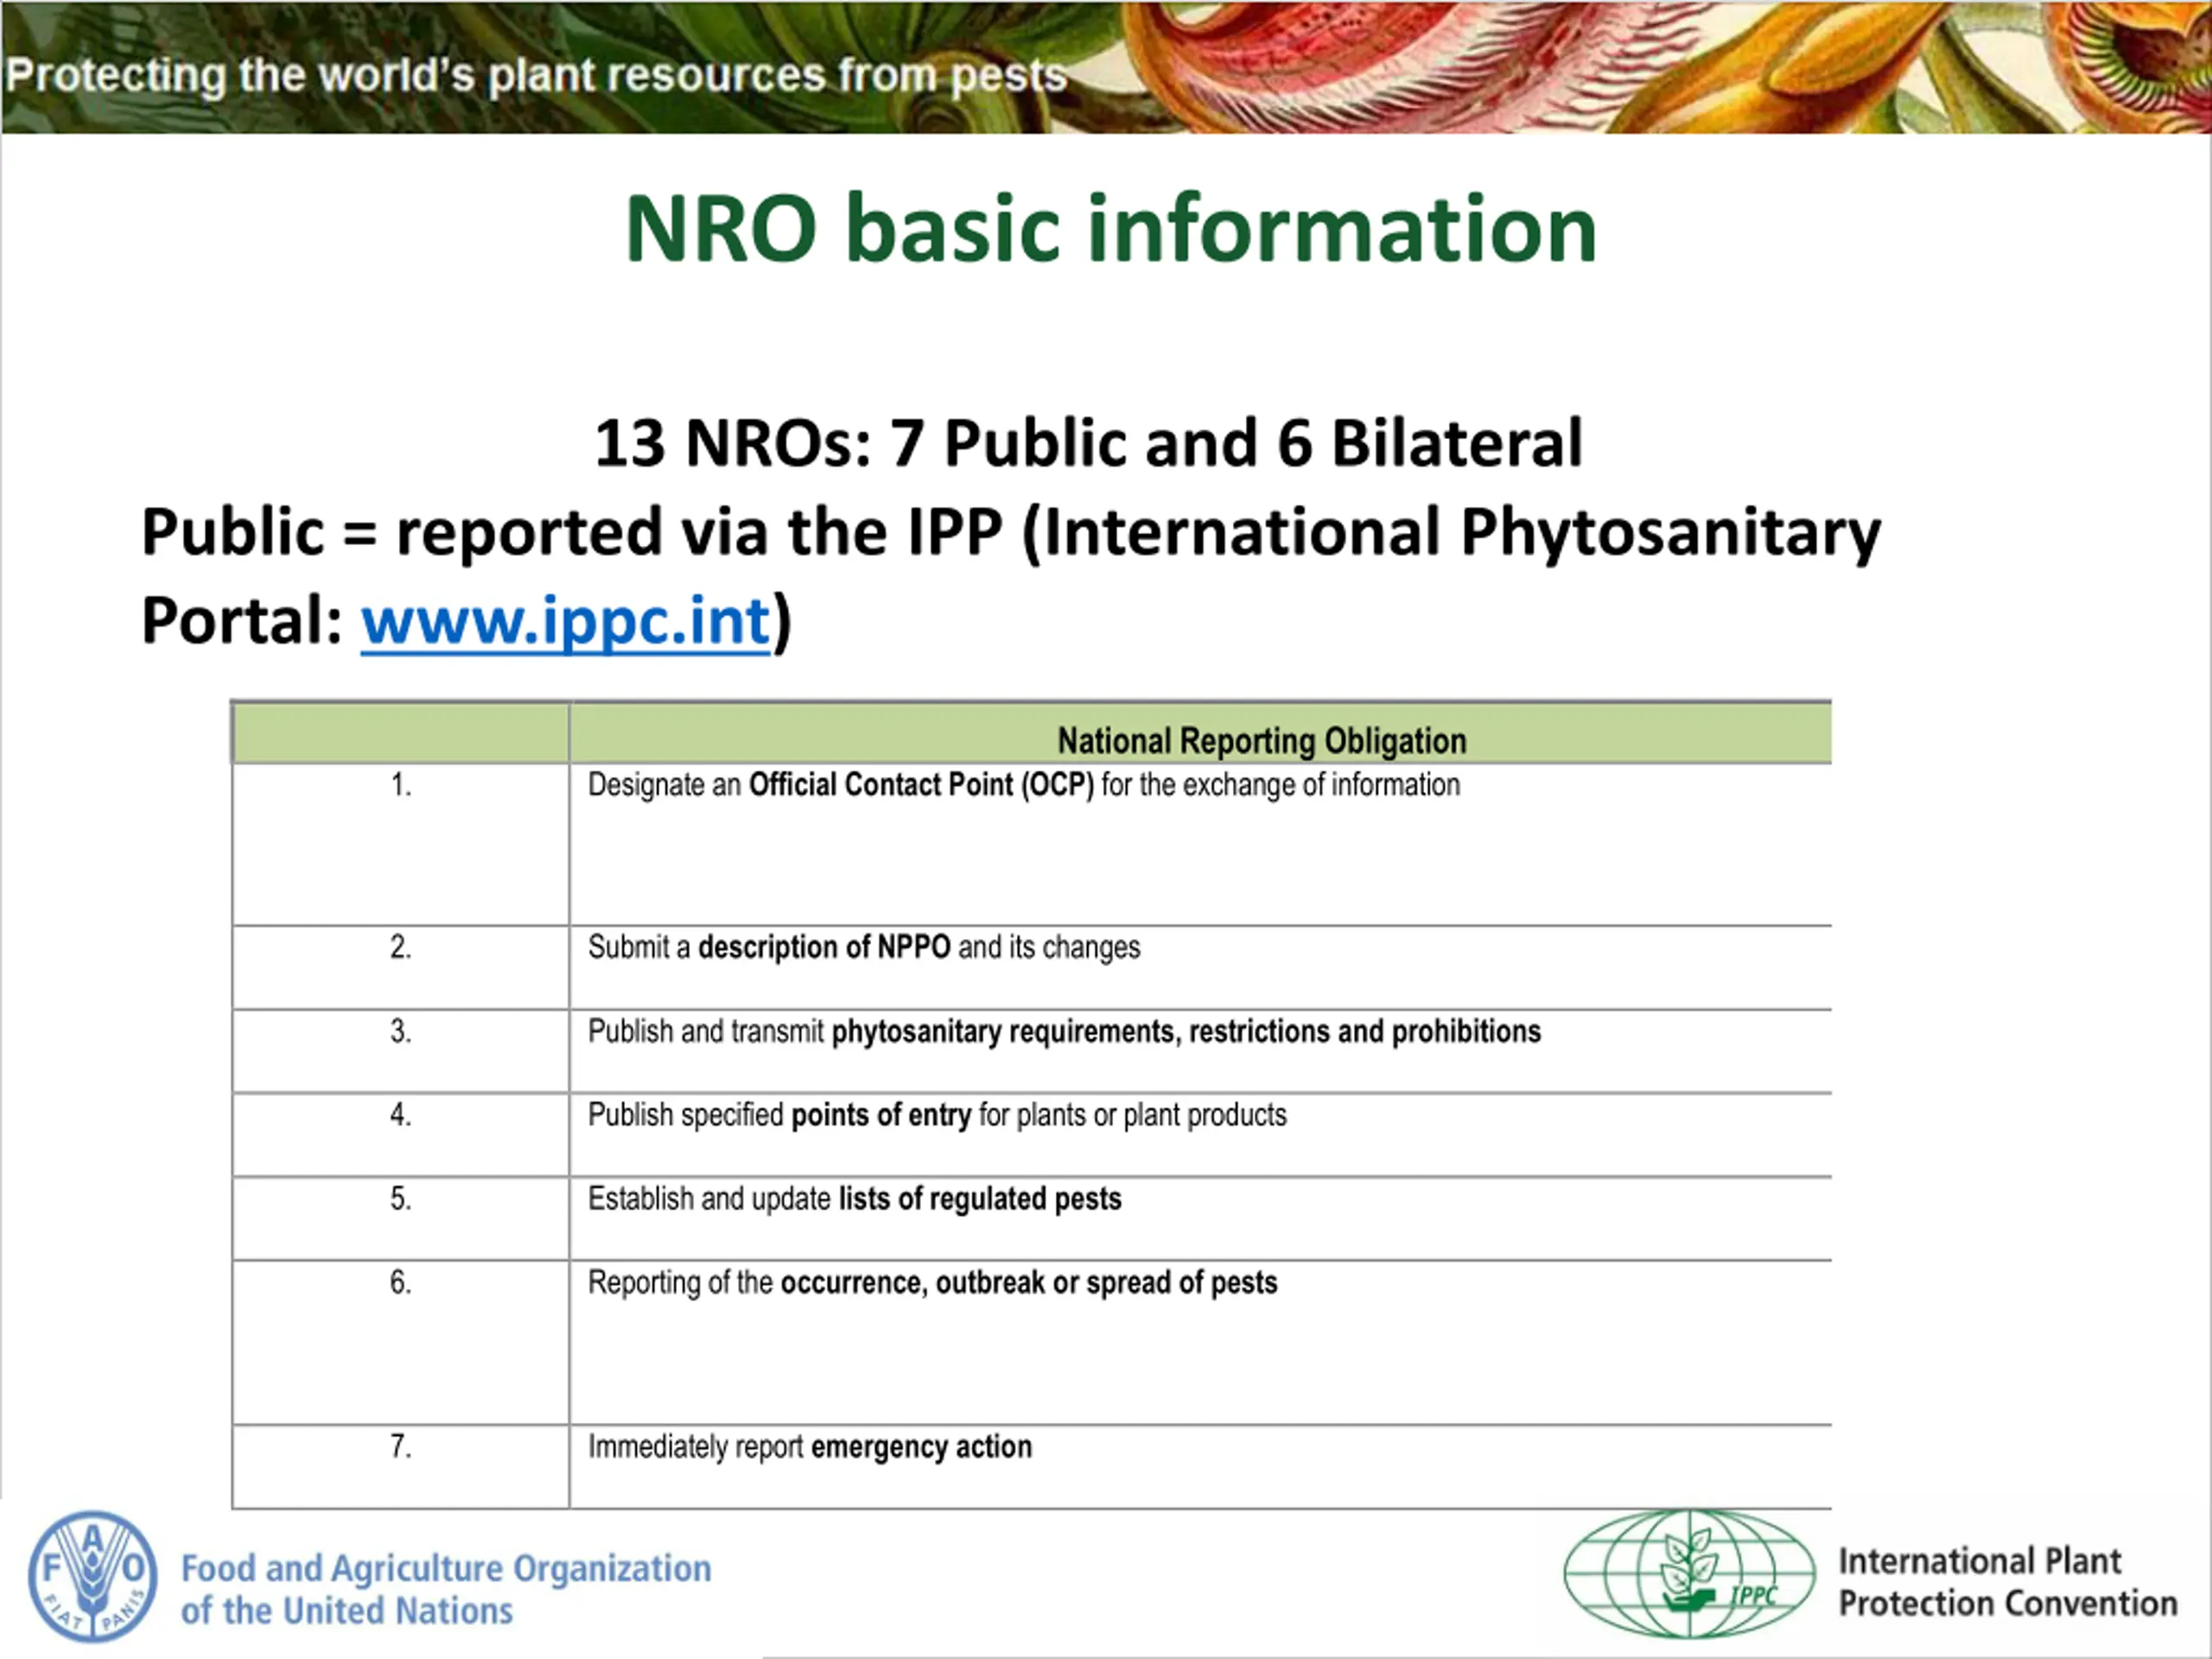Screen dimensions: 2212x1659
Task: Click the 'Protecting the world's plant resources from pests' banner text
Action: point(536,76)
